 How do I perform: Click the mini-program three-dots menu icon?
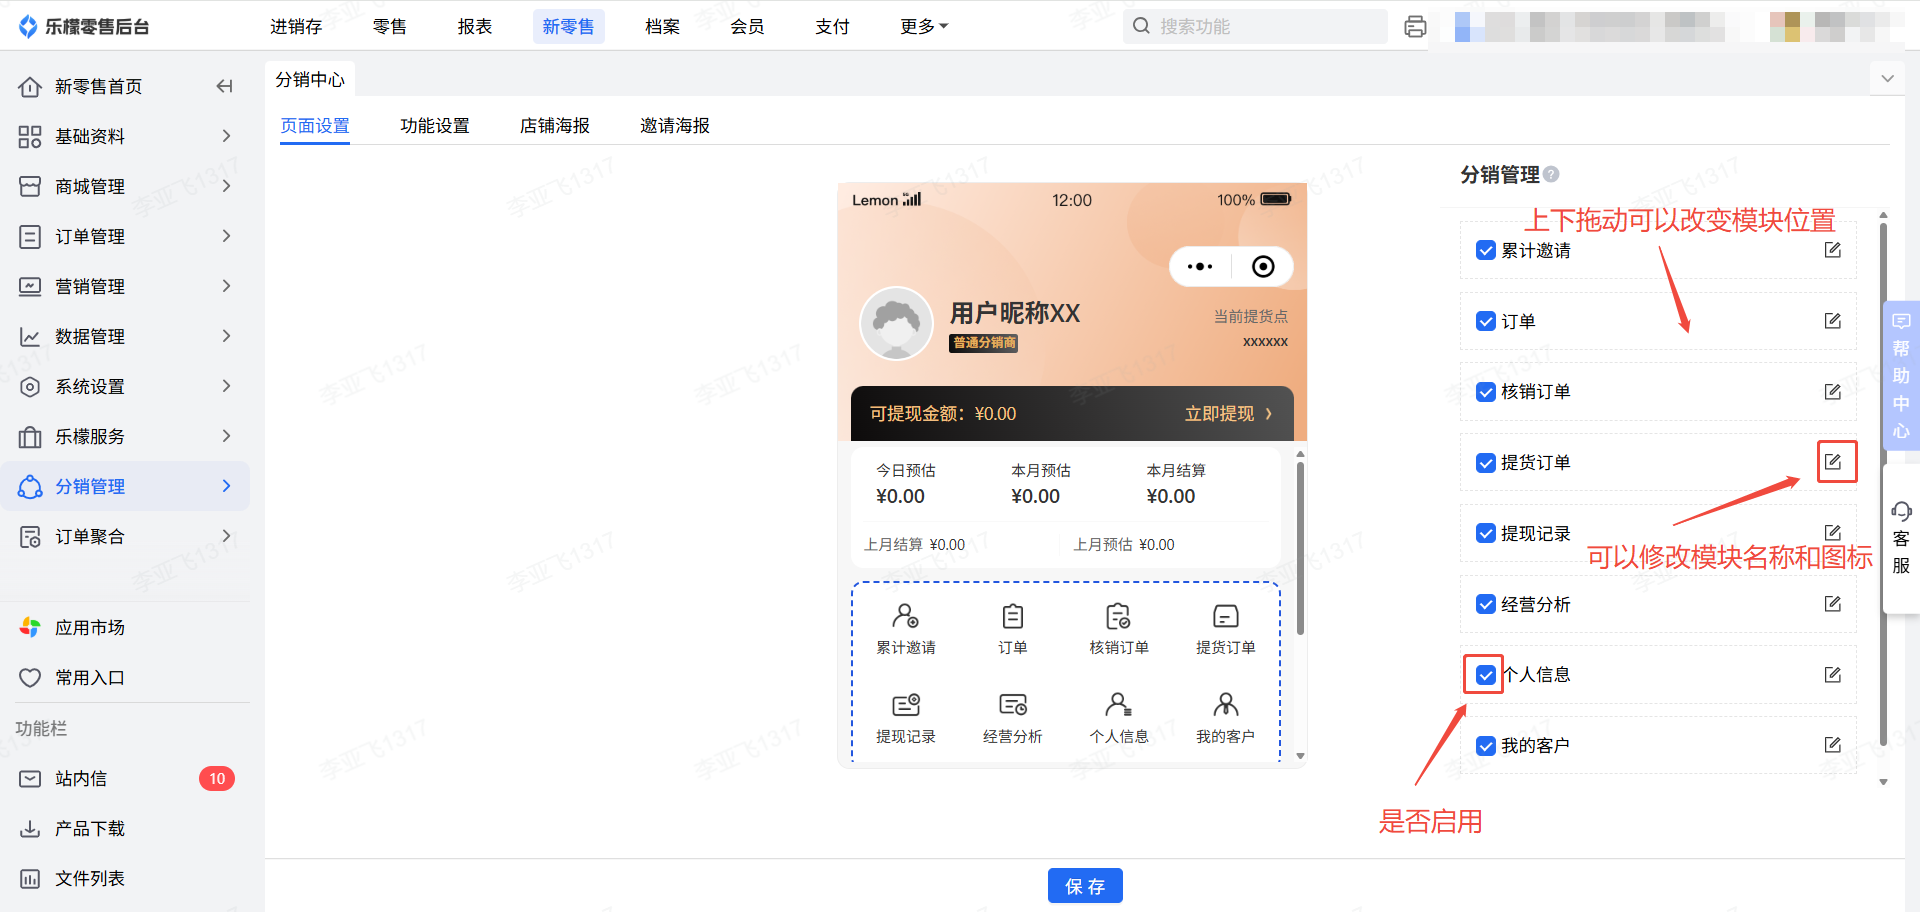(1200, 267)
